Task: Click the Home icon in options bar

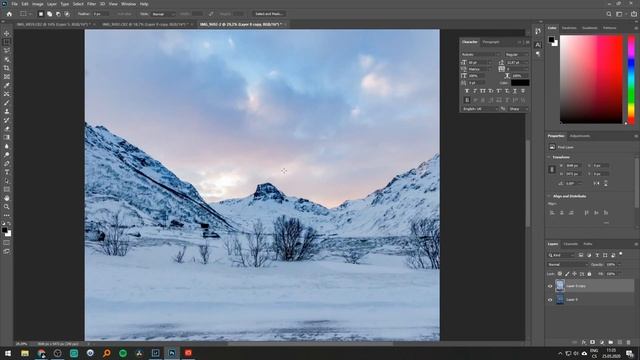Action: (9, 14)
